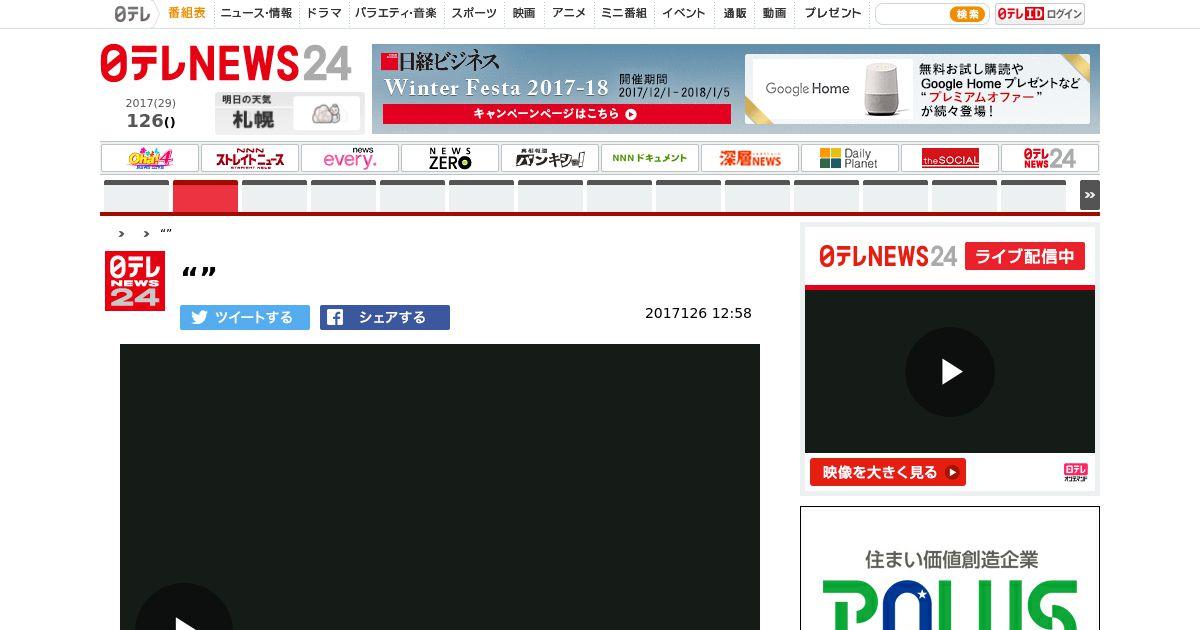Open 日テレNEWS24 logo in program row

(x=1050, y=158)
